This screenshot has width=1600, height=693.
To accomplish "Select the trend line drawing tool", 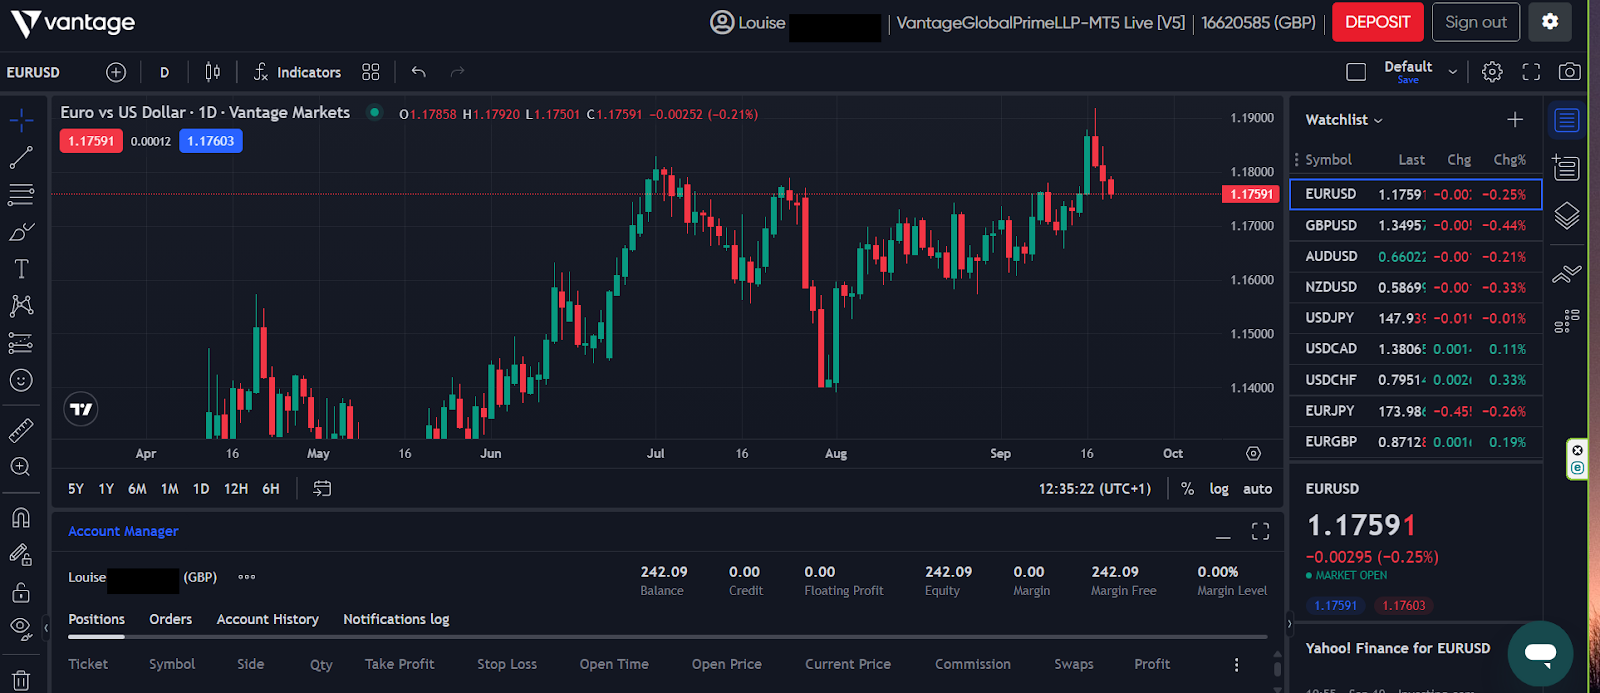I will (x=21, y=157).
